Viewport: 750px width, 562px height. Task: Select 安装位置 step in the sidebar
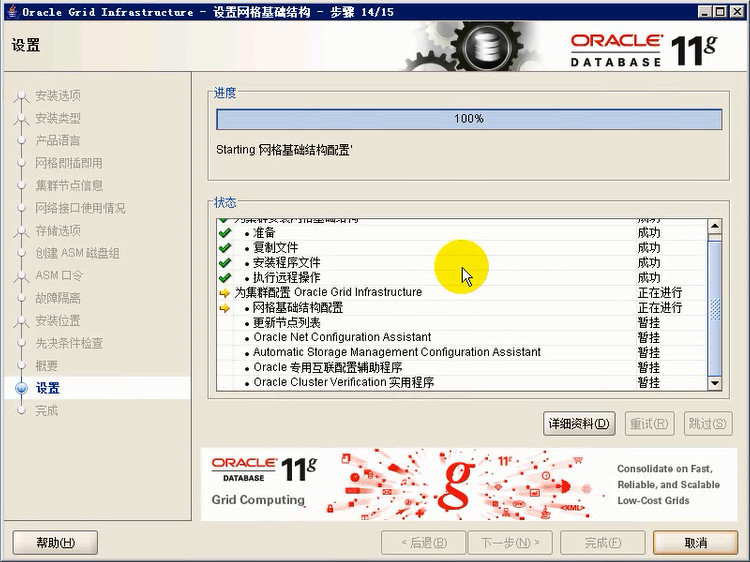pyautogui.click(x=58, y=320)
